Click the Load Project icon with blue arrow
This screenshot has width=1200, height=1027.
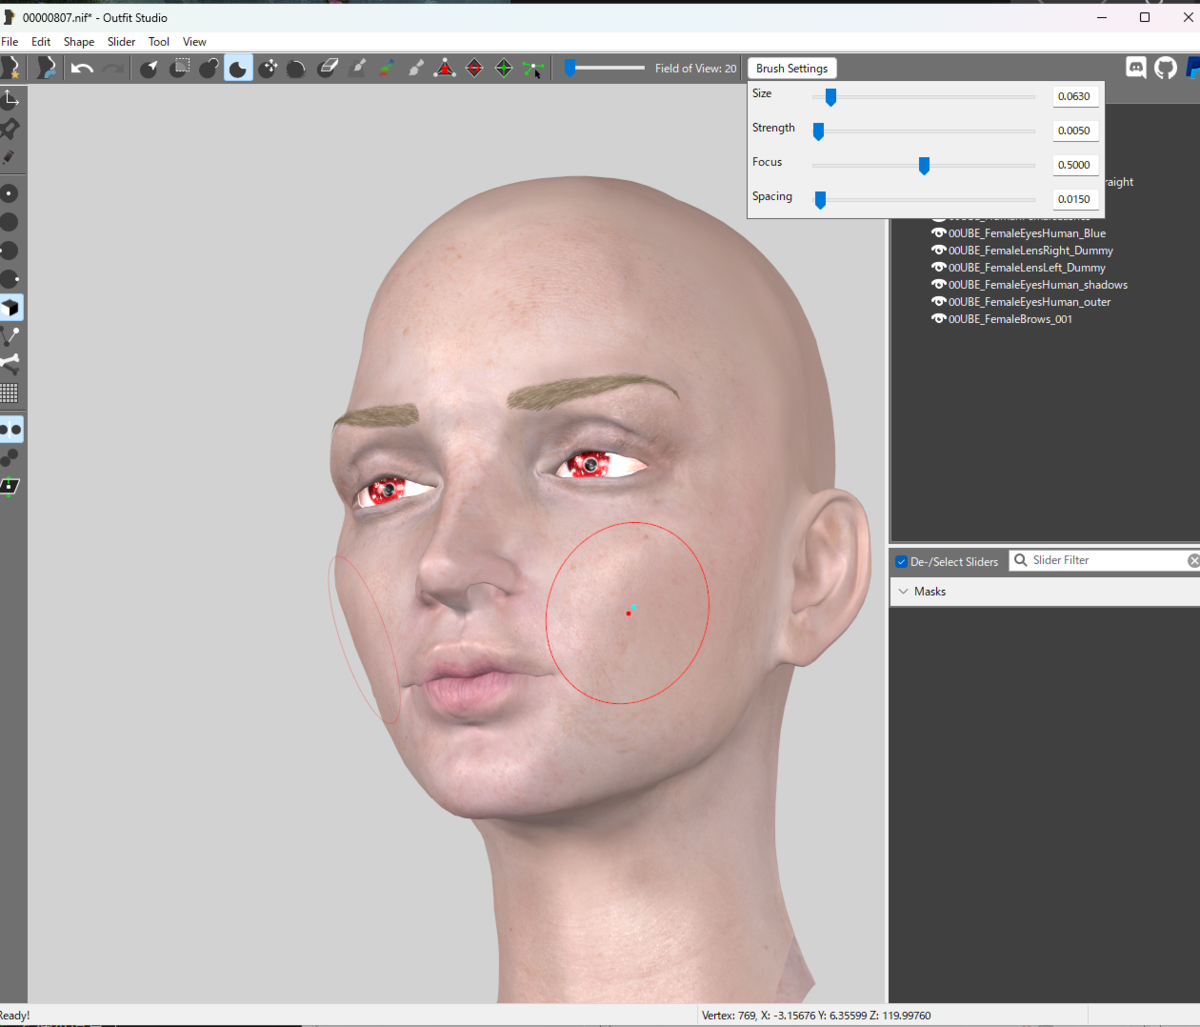point(46,68)
